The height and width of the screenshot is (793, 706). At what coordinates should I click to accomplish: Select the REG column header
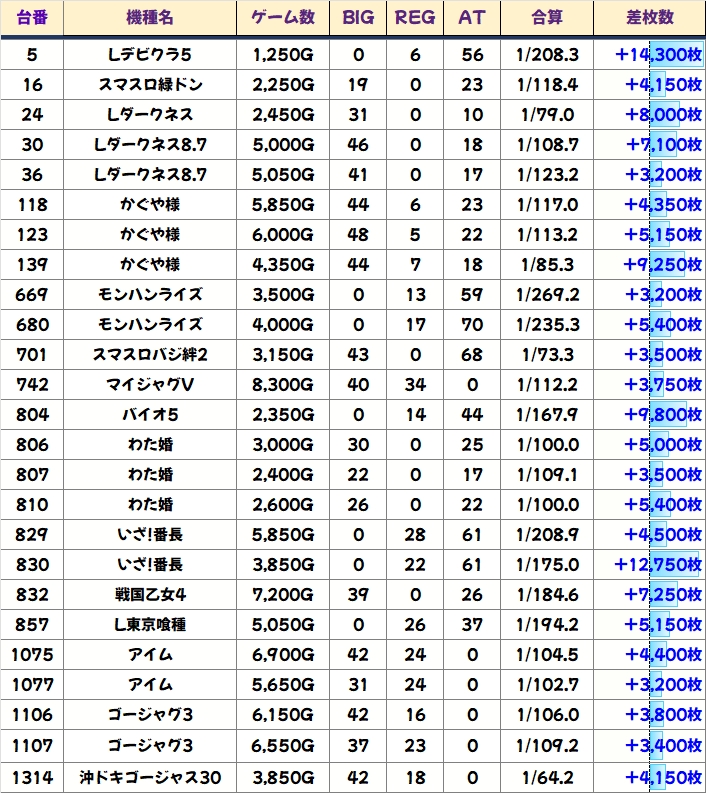pos(415,18)
